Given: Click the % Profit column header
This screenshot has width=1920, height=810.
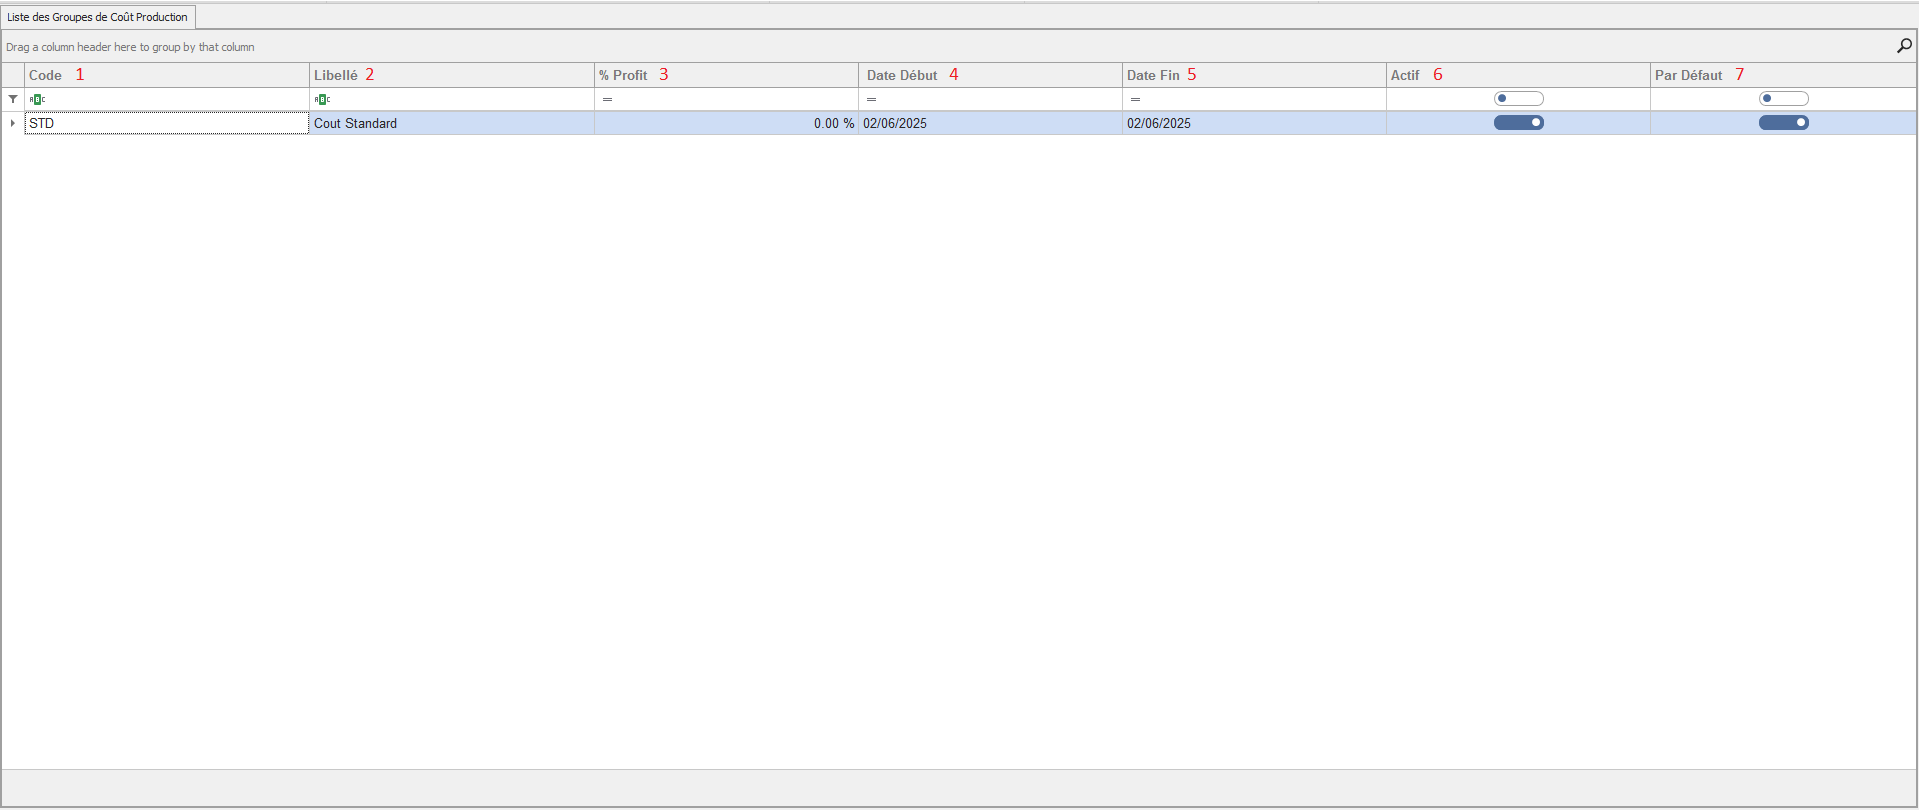Looking at the screenshot, I should pos(624,75).
